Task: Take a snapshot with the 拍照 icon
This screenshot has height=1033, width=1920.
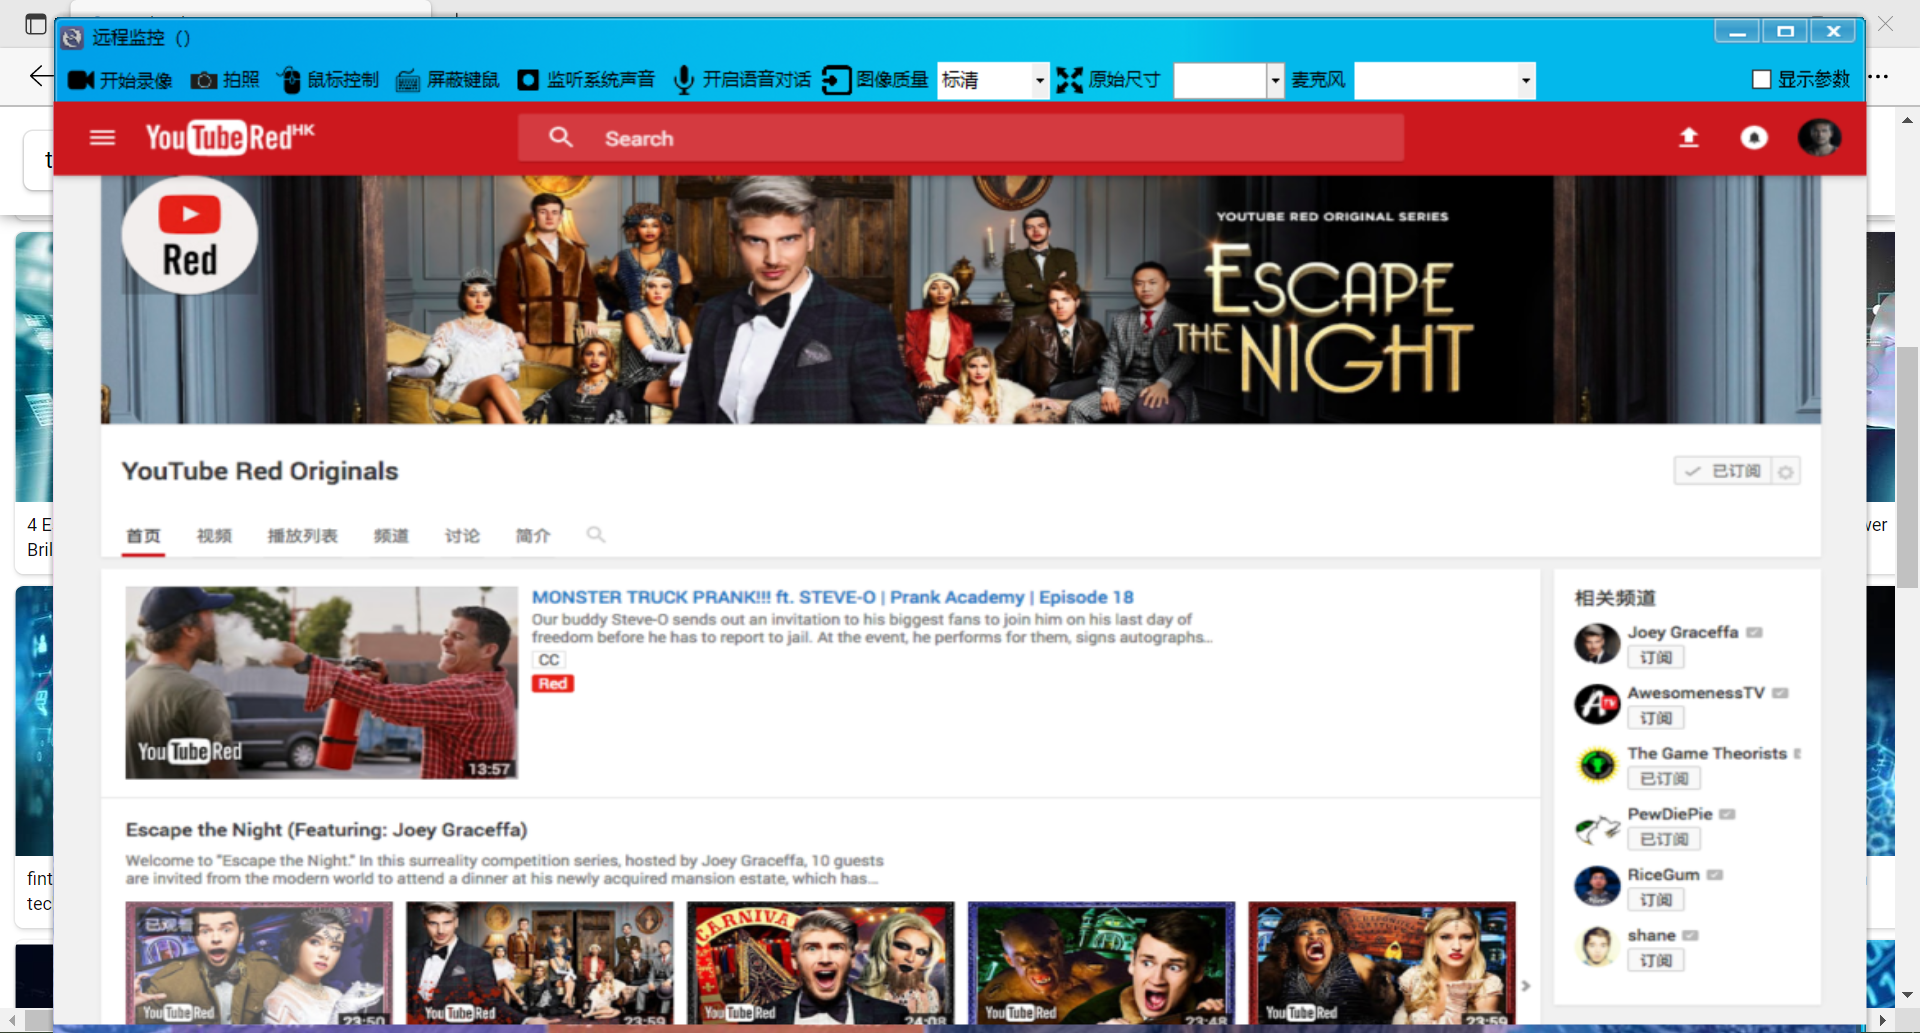Action: tap(204, 80)
